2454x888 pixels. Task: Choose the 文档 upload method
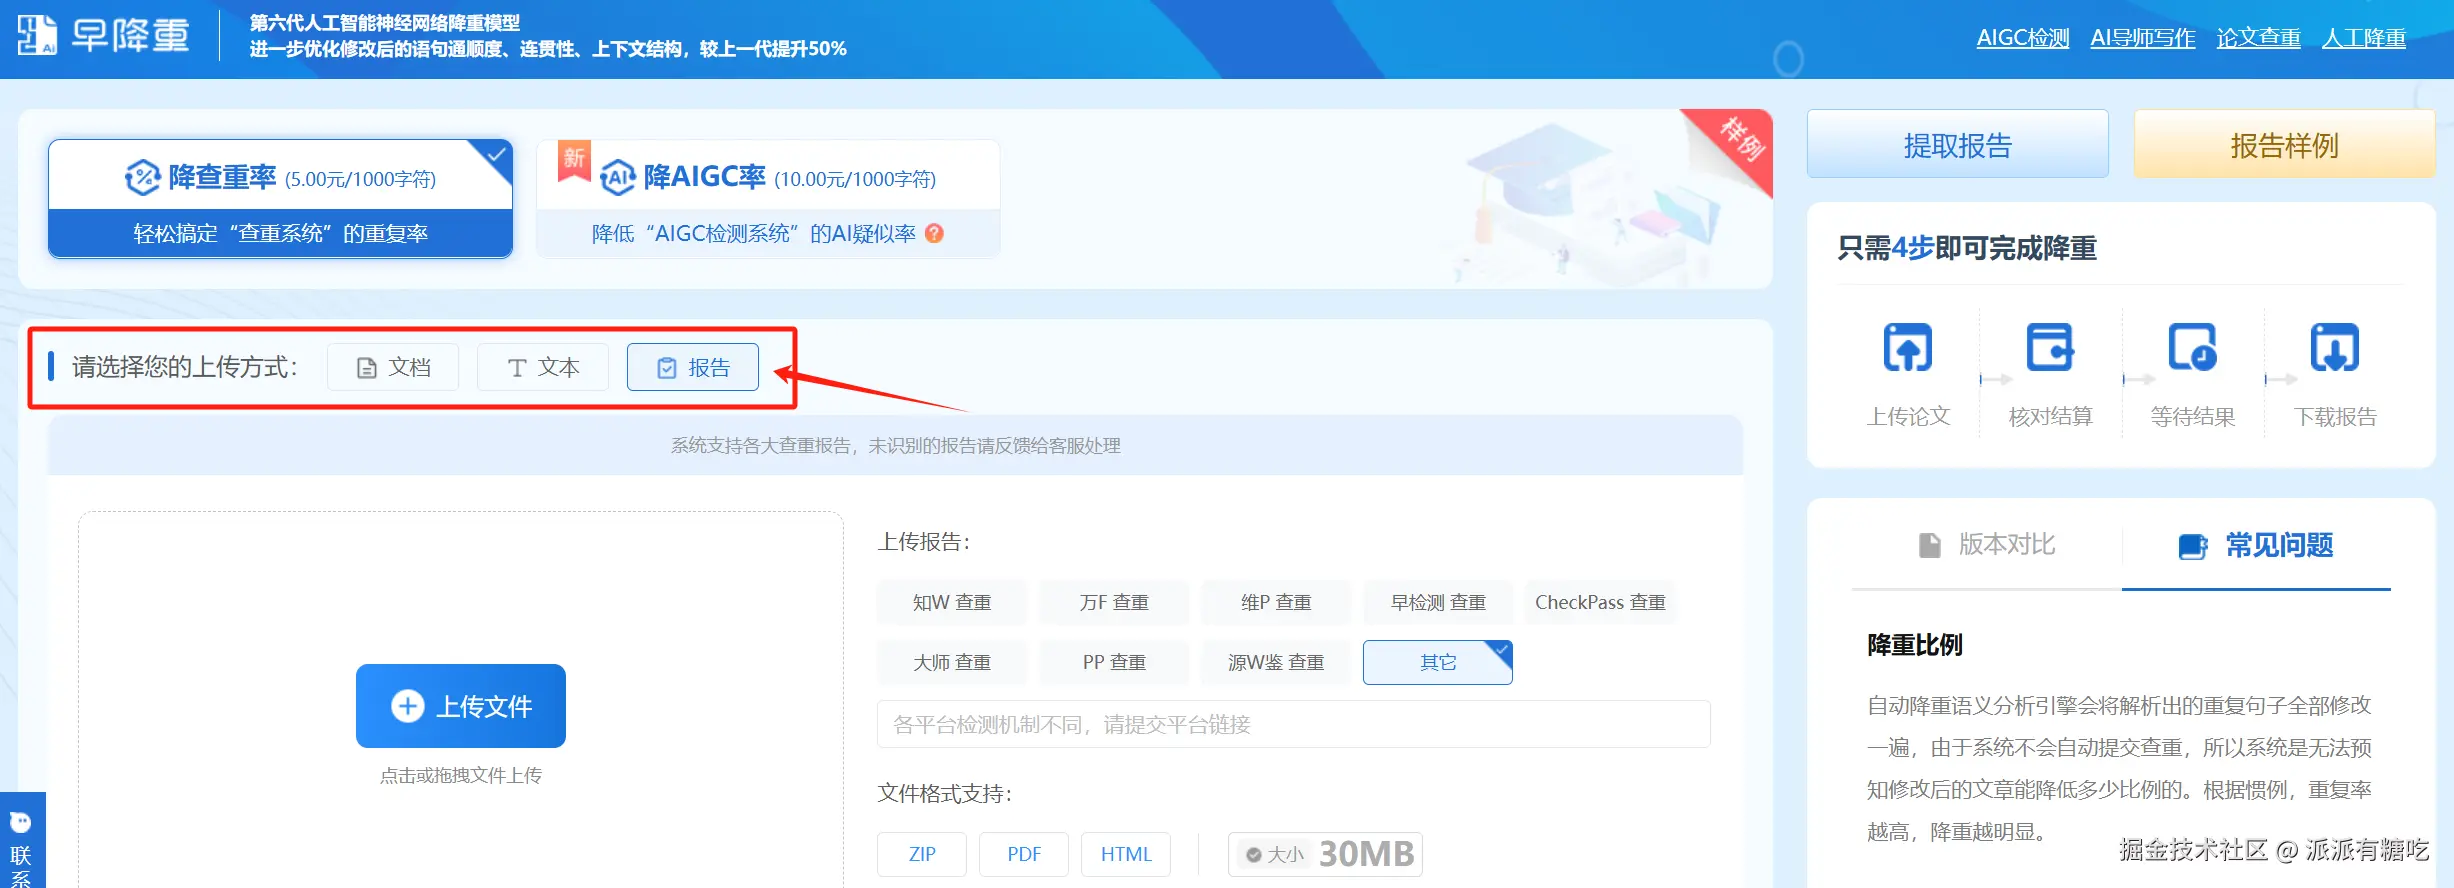393,367
